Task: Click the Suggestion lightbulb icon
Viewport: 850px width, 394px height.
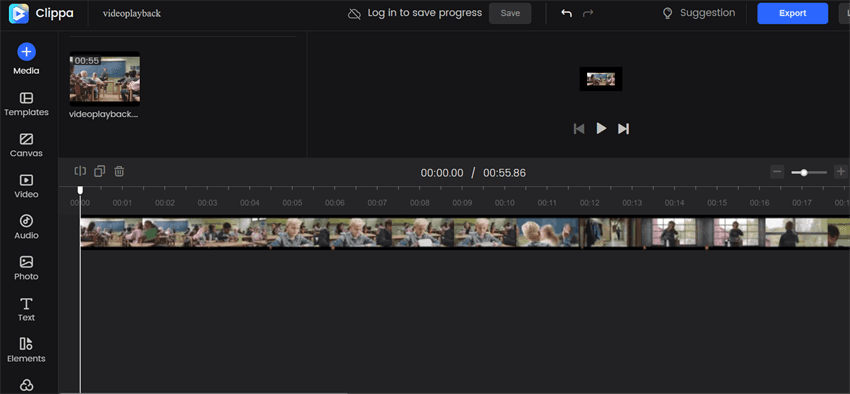Action: [668, 13]
